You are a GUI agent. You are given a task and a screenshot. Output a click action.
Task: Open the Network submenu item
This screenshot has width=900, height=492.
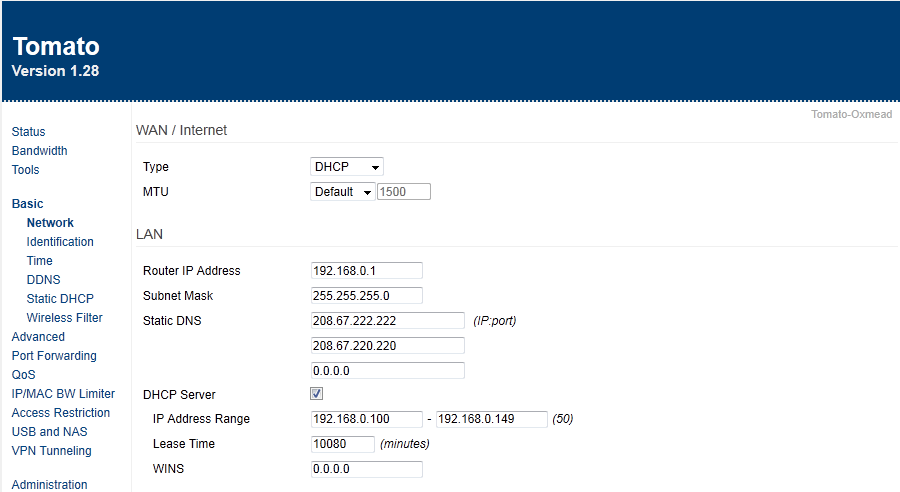pyautogui.click(x=50, y=222)
